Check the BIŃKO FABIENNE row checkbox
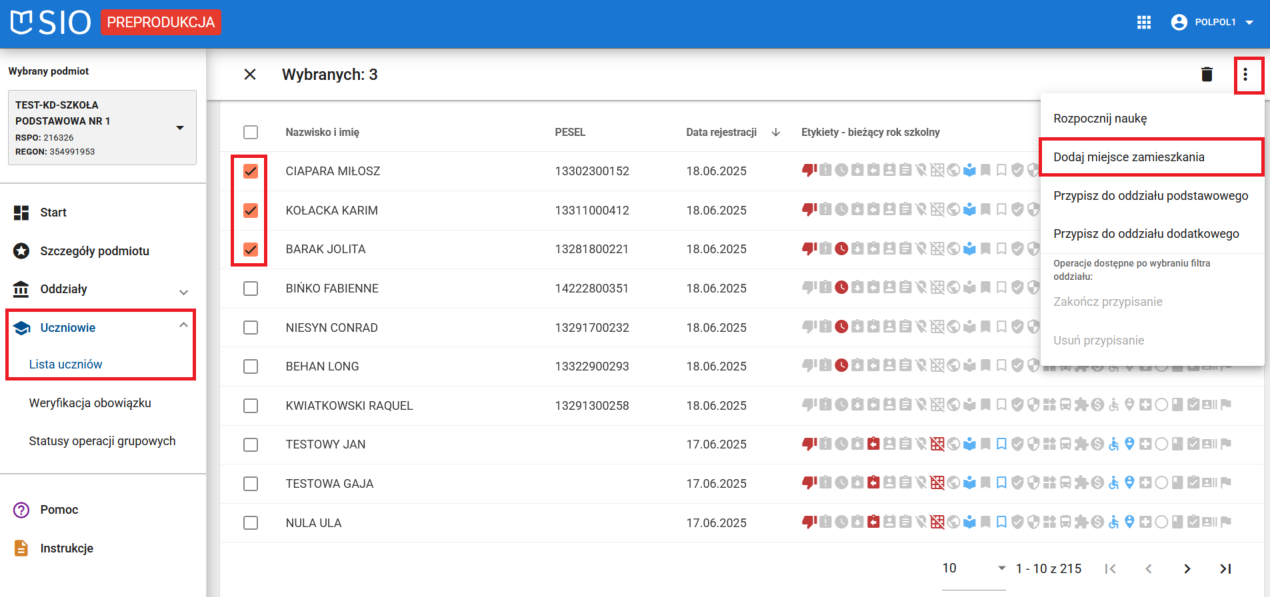The height and width of the screenshot is (597, 1270). pyautogui.click(x=251, y=288)
